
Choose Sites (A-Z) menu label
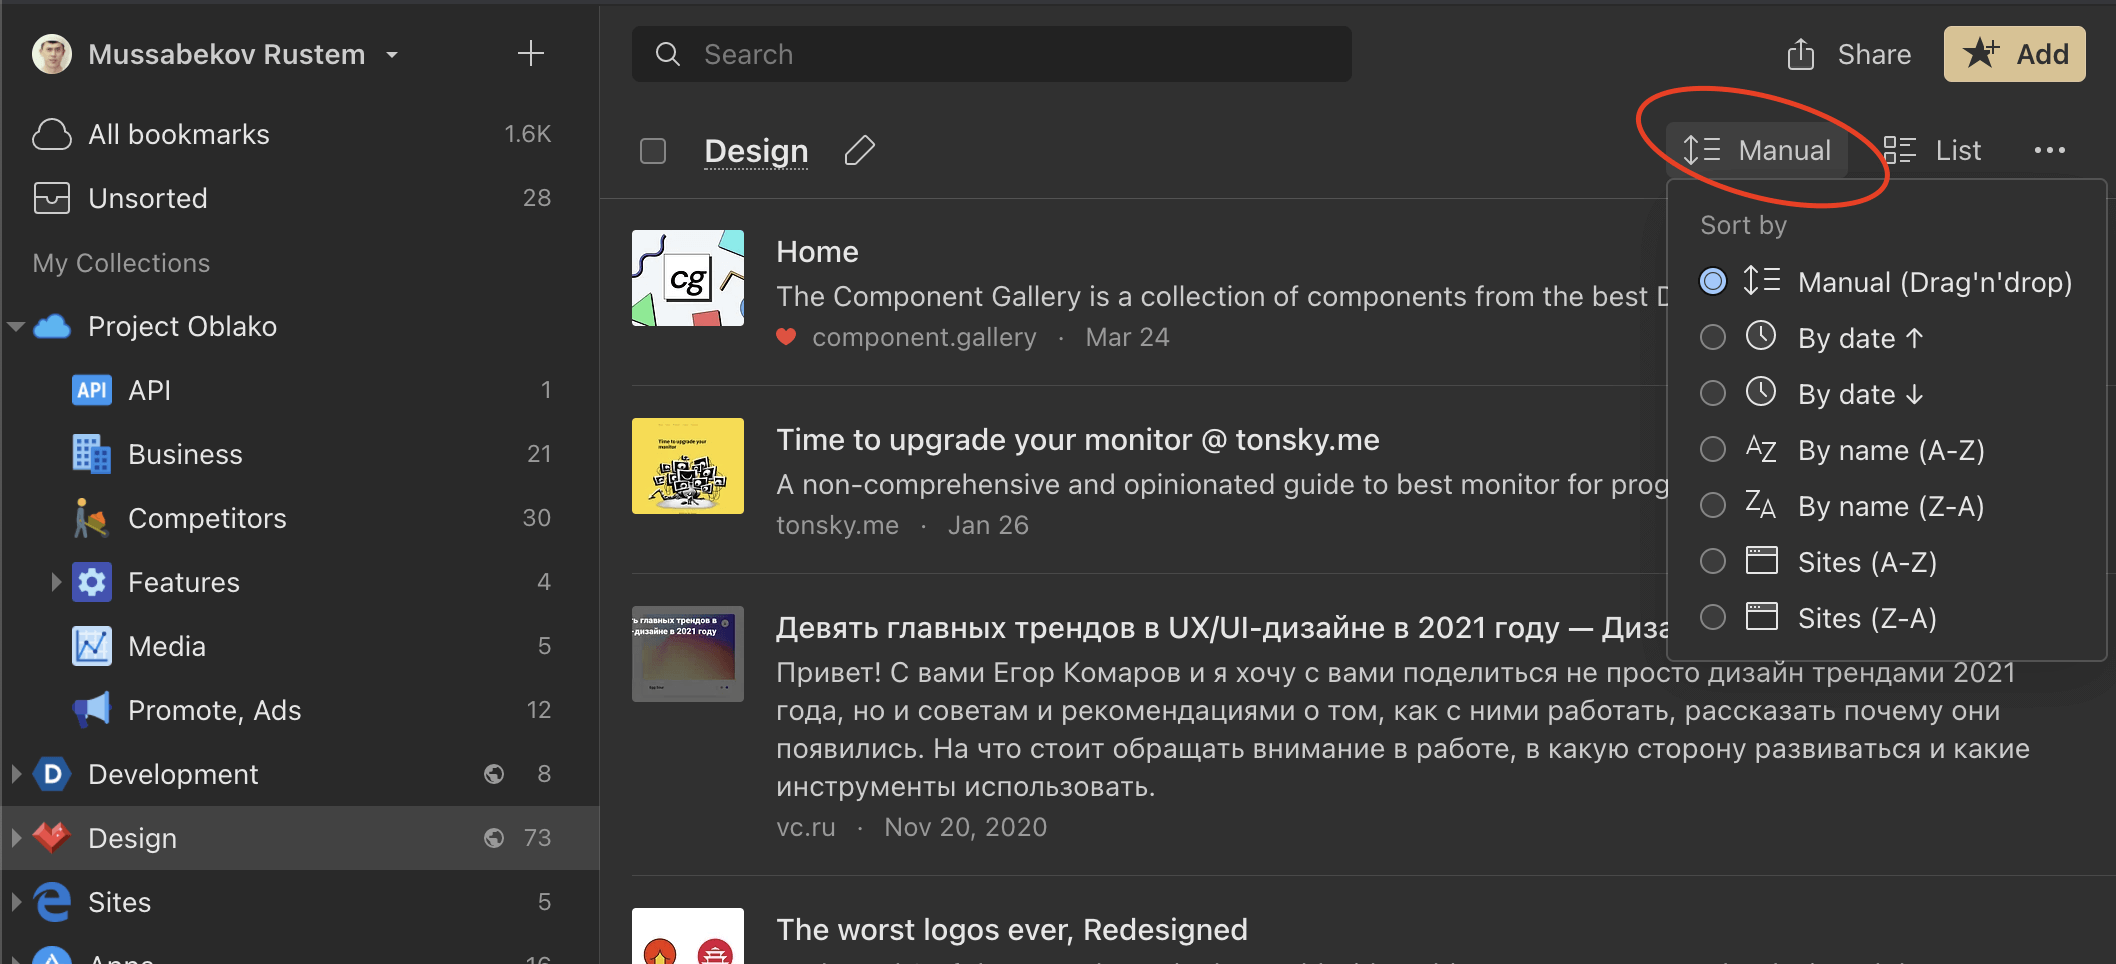click(x=1867, y=562)
